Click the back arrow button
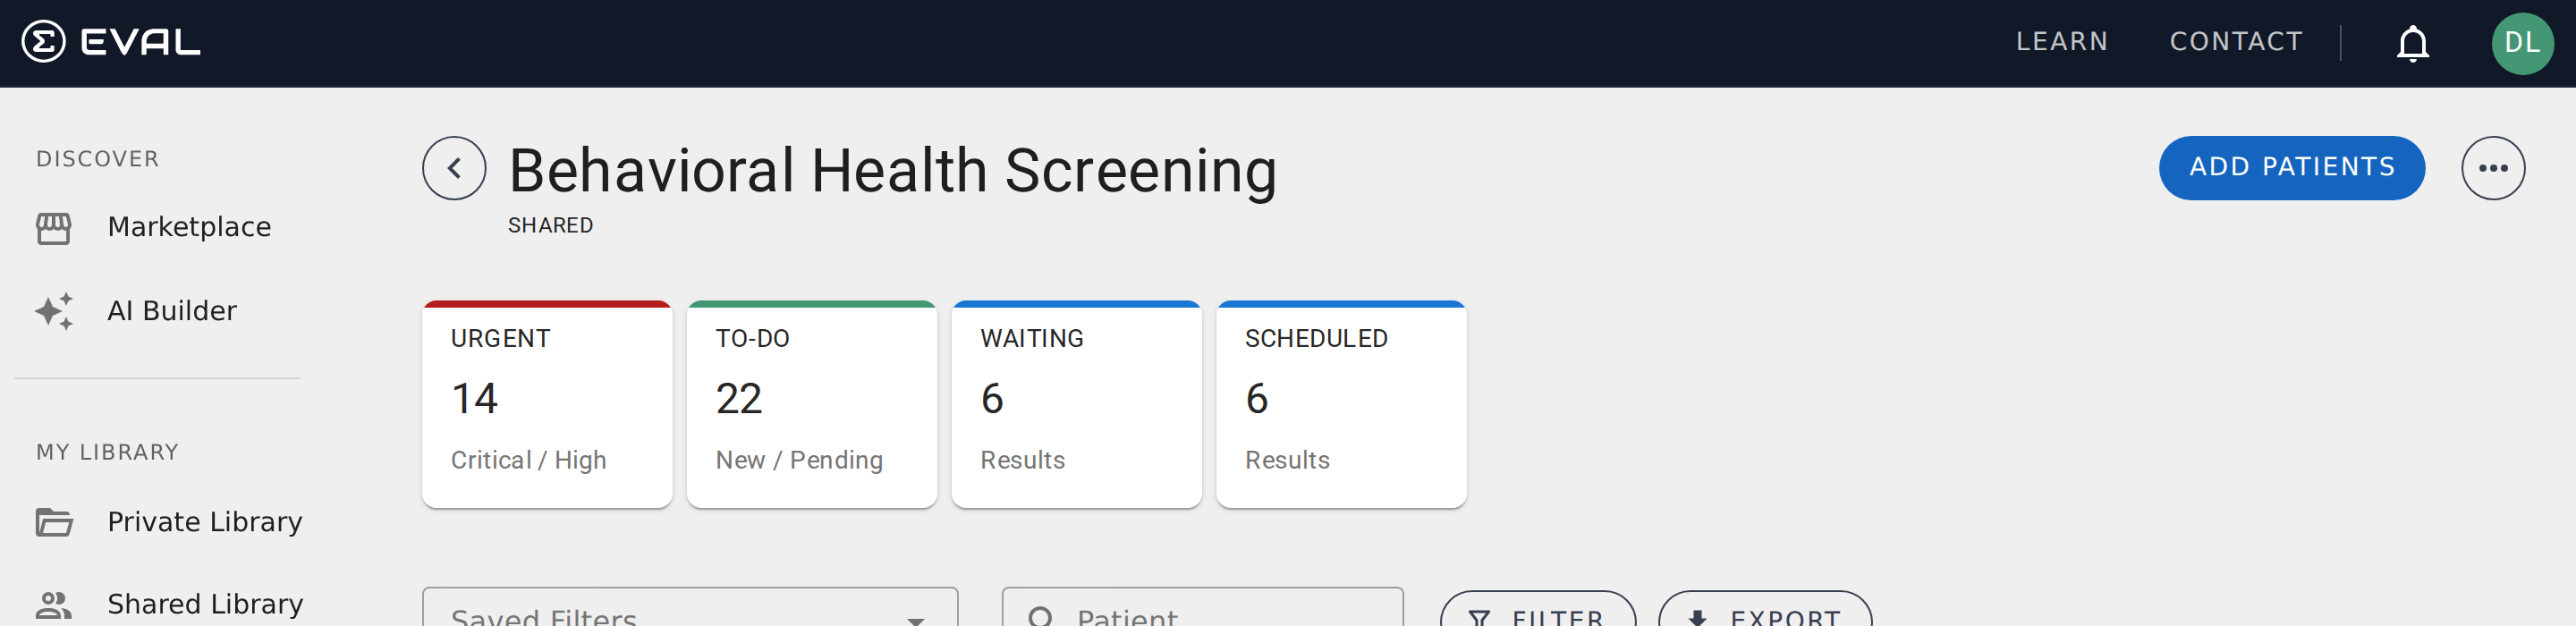The height and width of the screenshot is (626, 2576). (454, 168)
